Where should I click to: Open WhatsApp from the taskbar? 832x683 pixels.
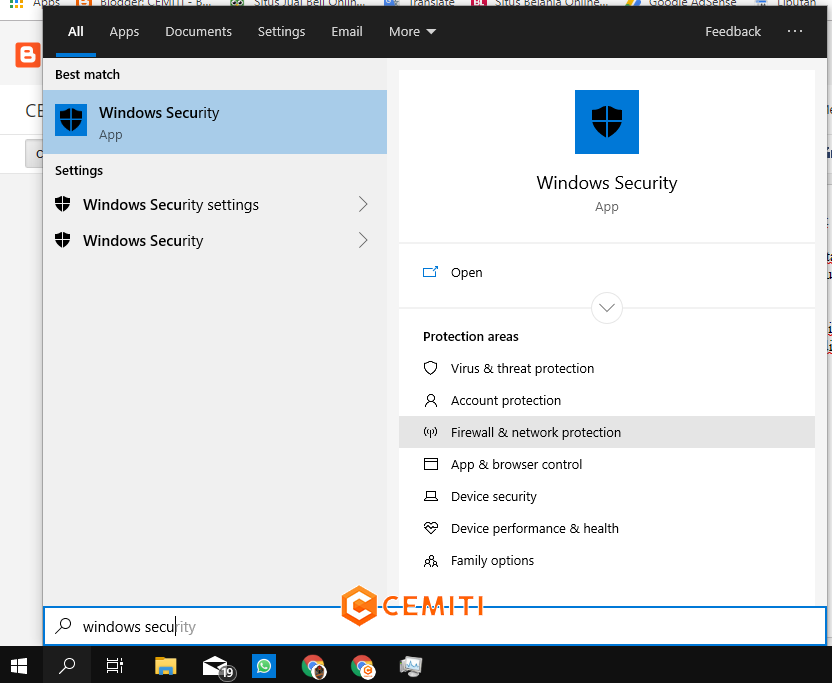click(x=264, y=665)
